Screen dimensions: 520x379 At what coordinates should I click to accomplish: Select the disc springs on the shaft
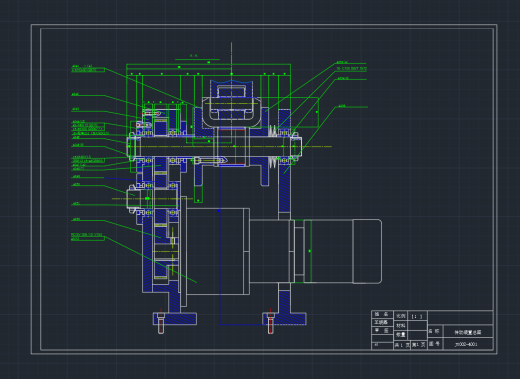[x=273, y=131]
